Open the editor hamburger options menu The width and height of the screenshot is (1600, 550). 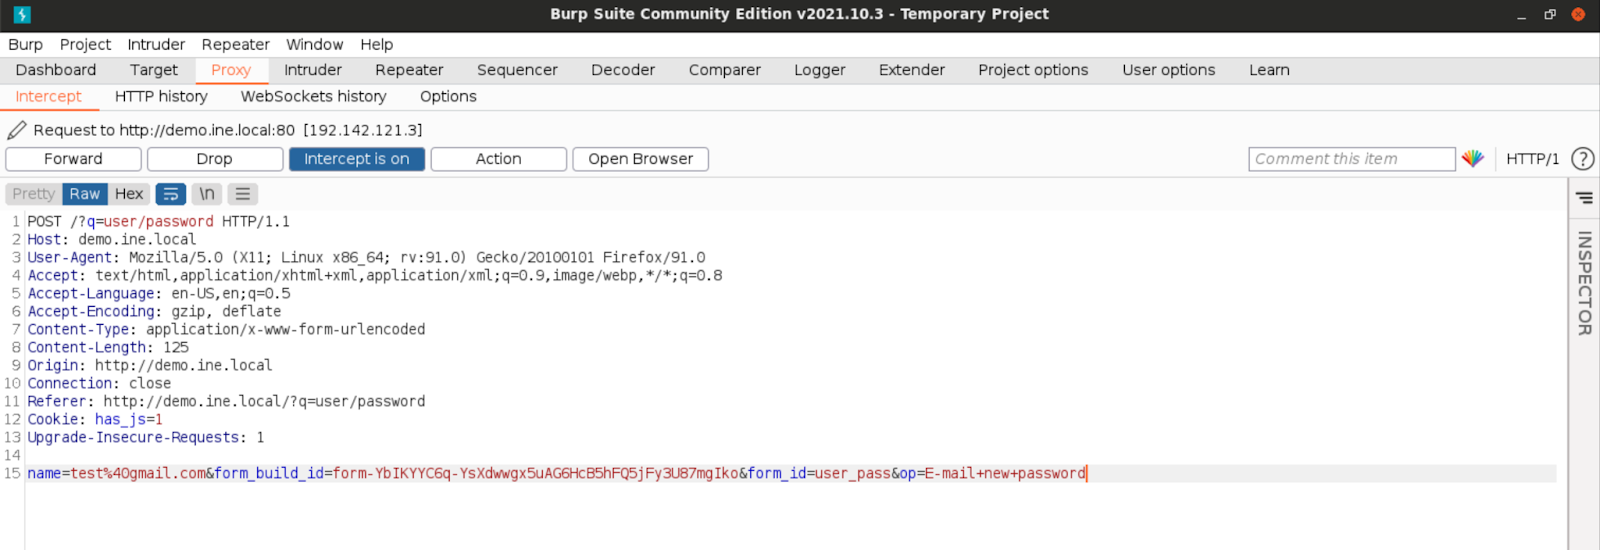click(x=243, y=194)
